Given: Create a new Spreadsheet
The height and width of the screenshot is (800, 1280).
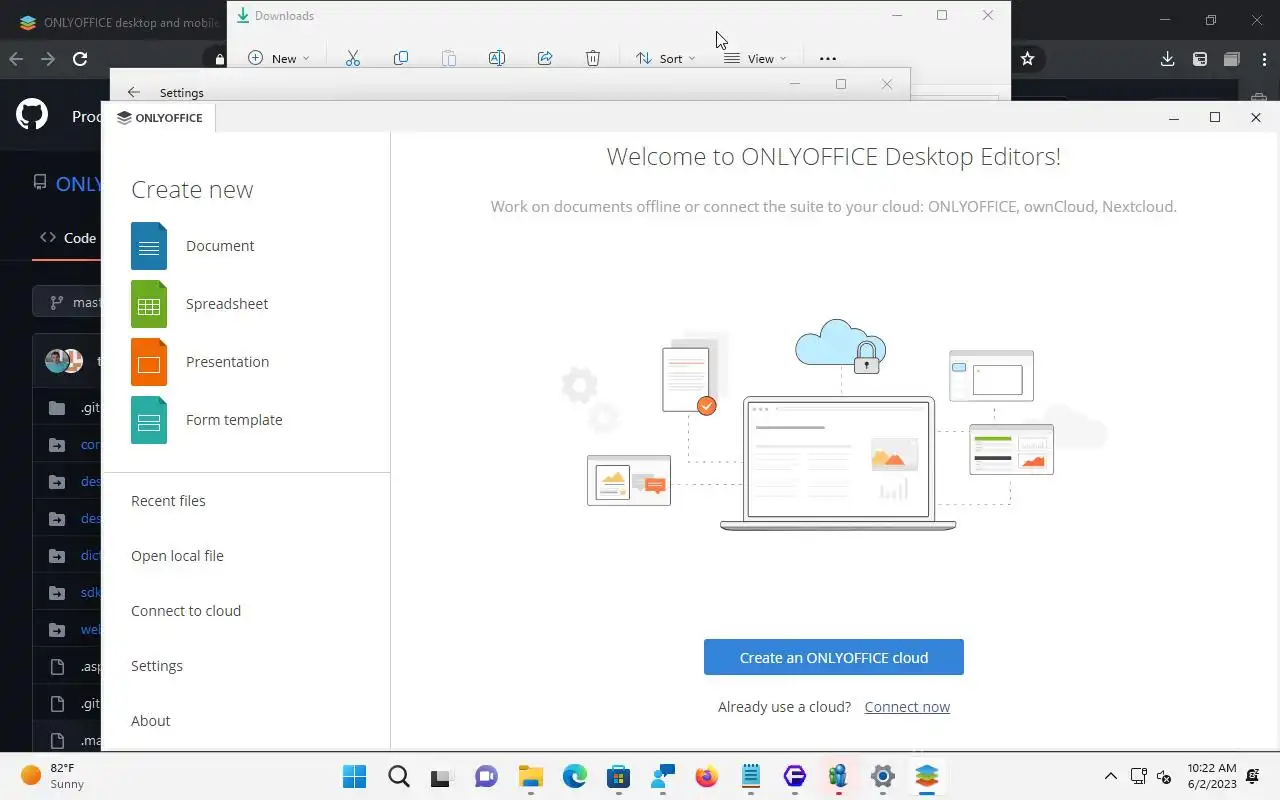Looking at the screenshot, I should click(200, 304).
